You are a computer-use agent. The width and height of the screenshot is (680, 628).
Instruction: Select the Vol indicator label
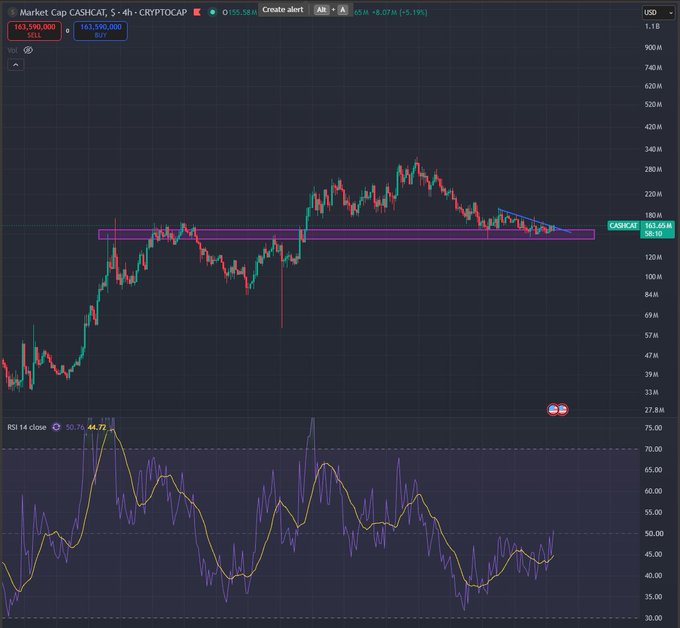(x=13, y=50)
